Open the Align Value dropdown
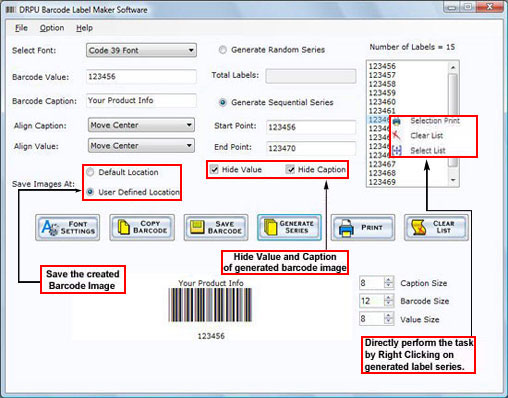Viewport: 508px width, 398px height. [141, 146]
